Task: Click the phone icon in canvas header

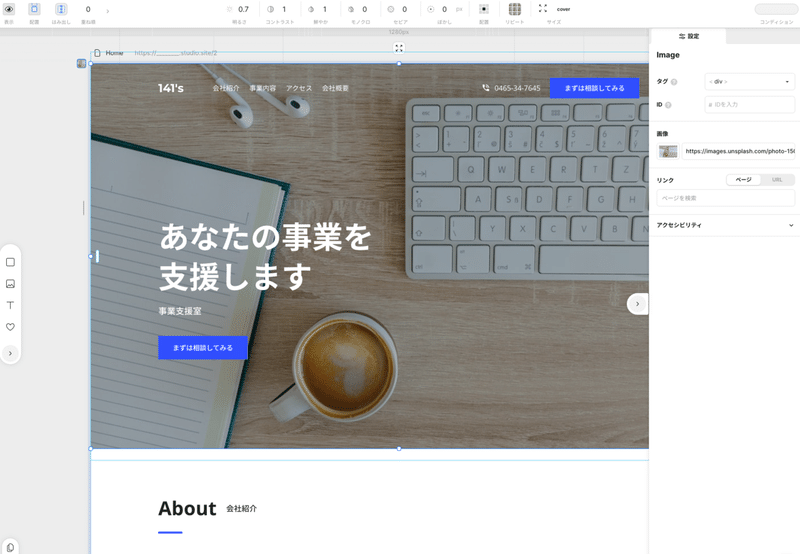Action: (x=486, y=88)
